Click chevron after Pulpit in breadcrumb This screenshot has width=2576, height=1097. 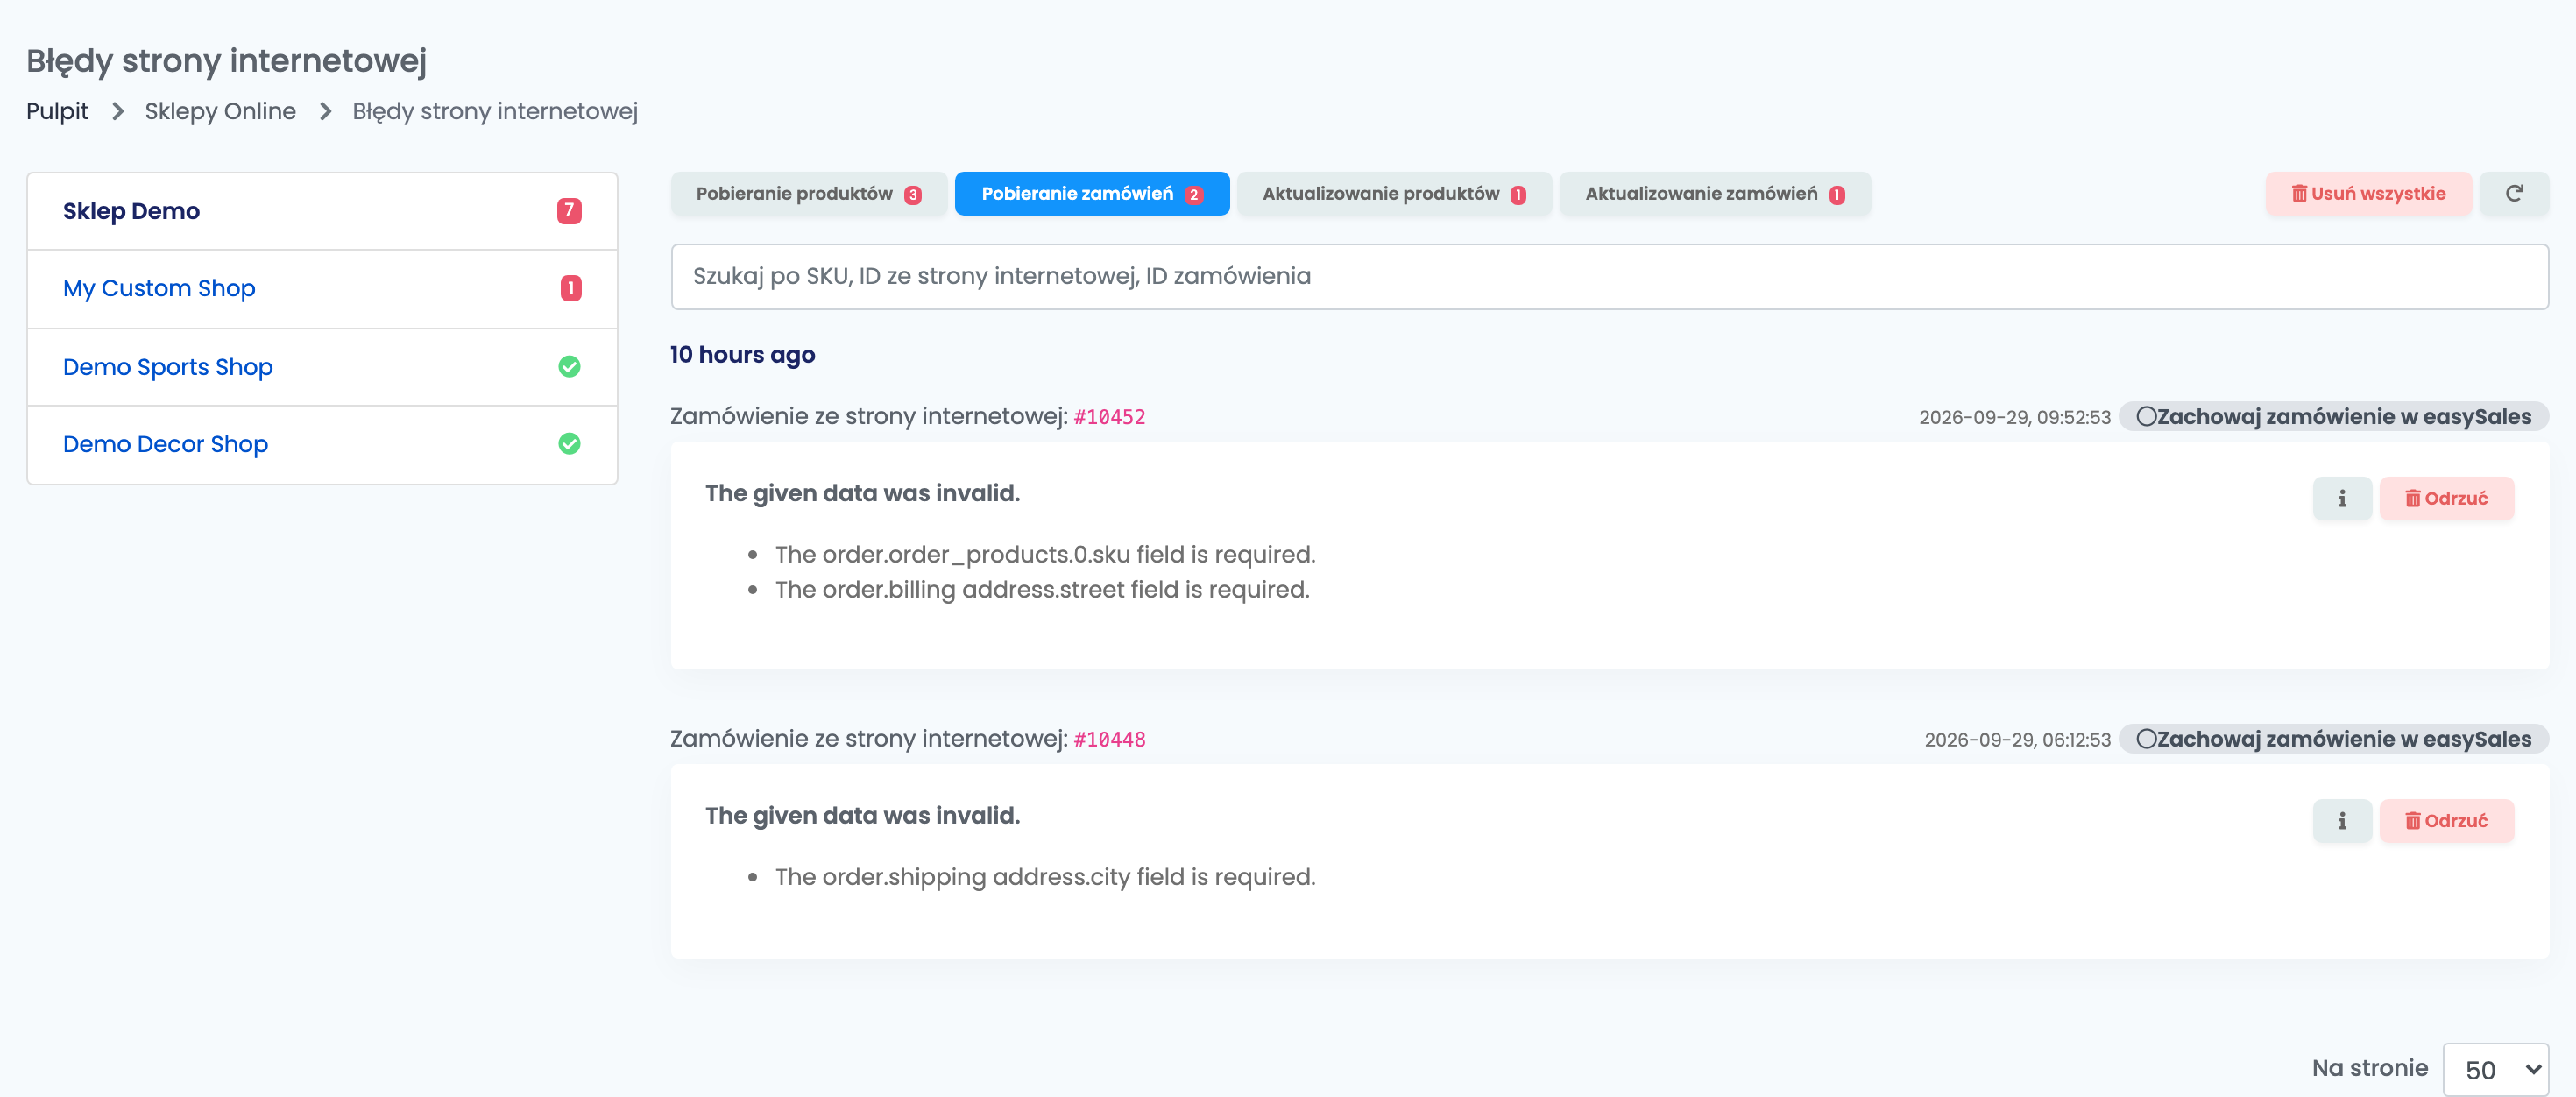point(117,111)
